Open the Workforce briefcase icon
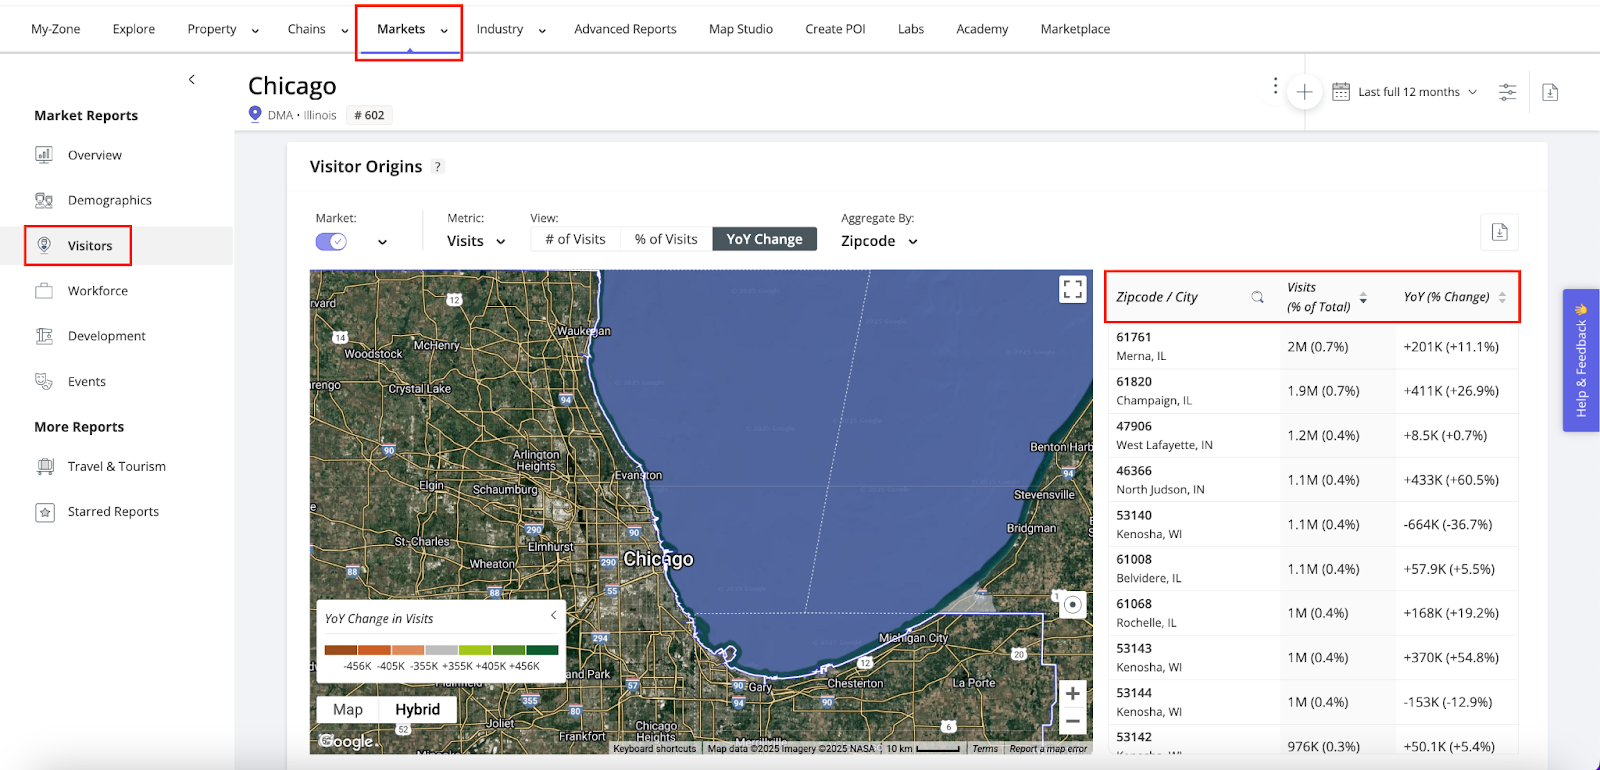1600x770 pixels. (44, 291)
